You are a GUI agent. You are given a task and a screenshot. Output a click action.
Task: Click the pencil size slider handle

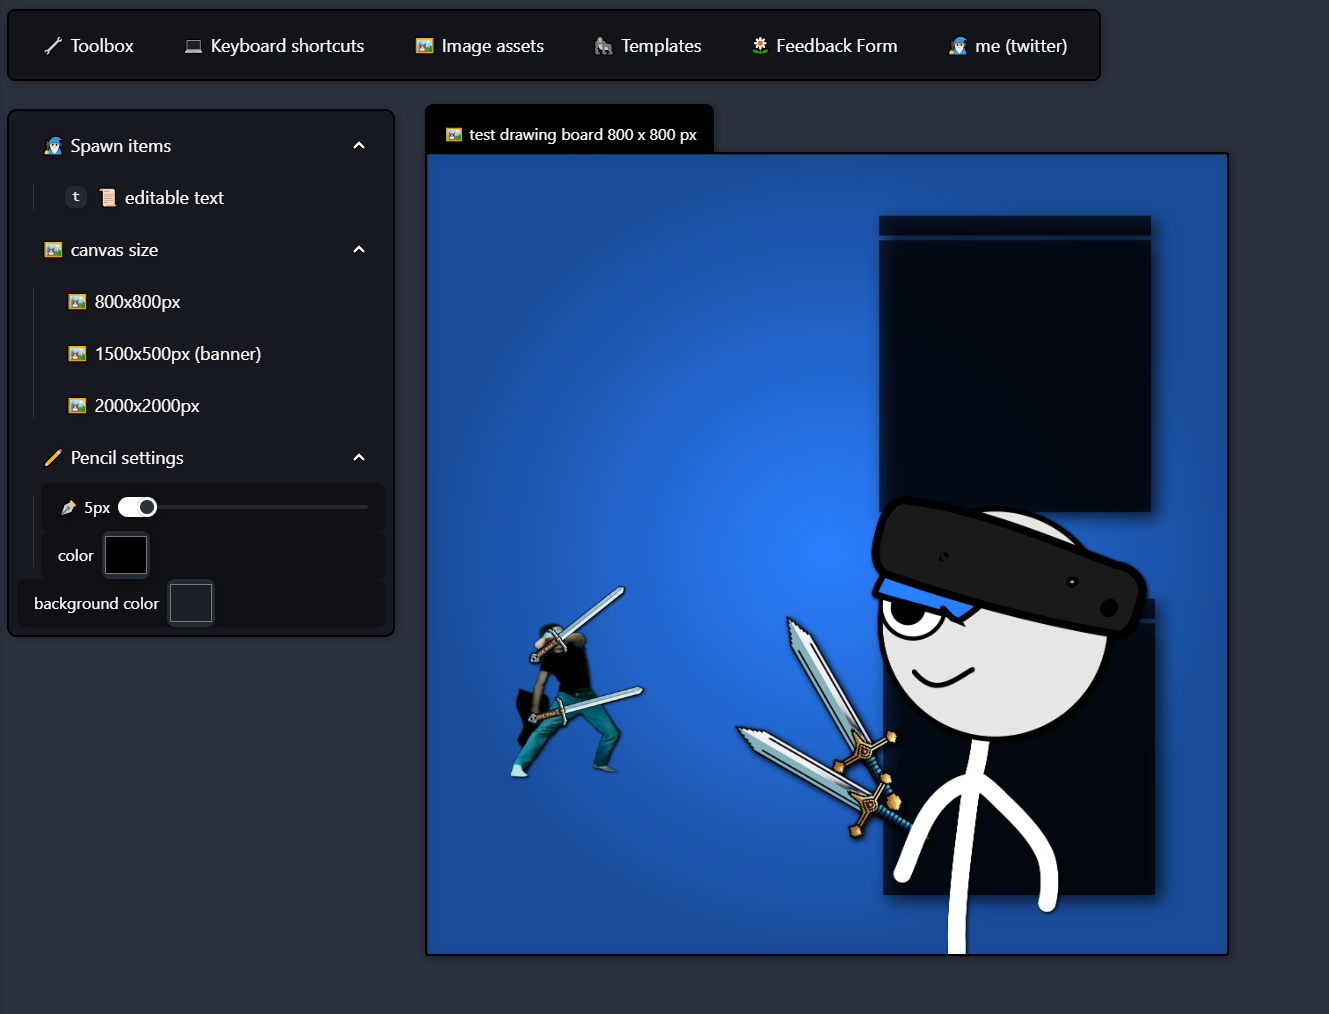[x=147, y=507]
